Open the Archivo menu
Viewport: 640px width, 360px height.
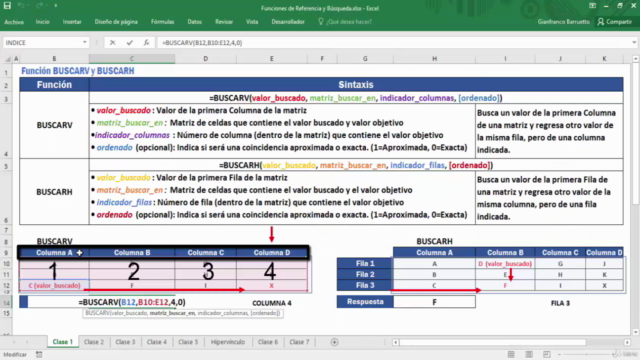pos(14,22)
